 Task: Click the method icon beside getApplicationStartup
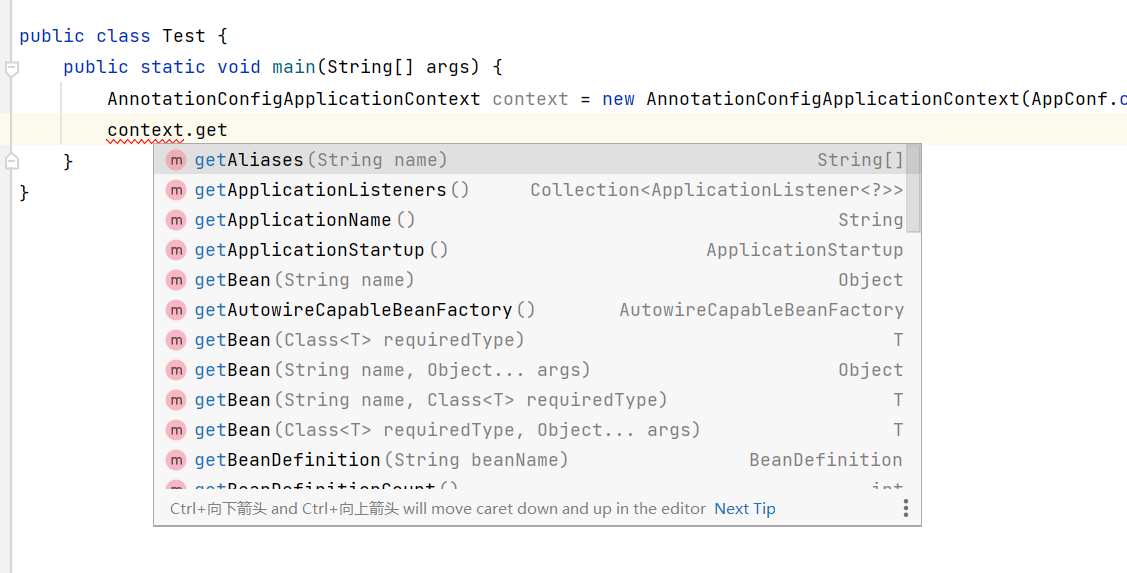pyautogui.click(x=176, y=250)
